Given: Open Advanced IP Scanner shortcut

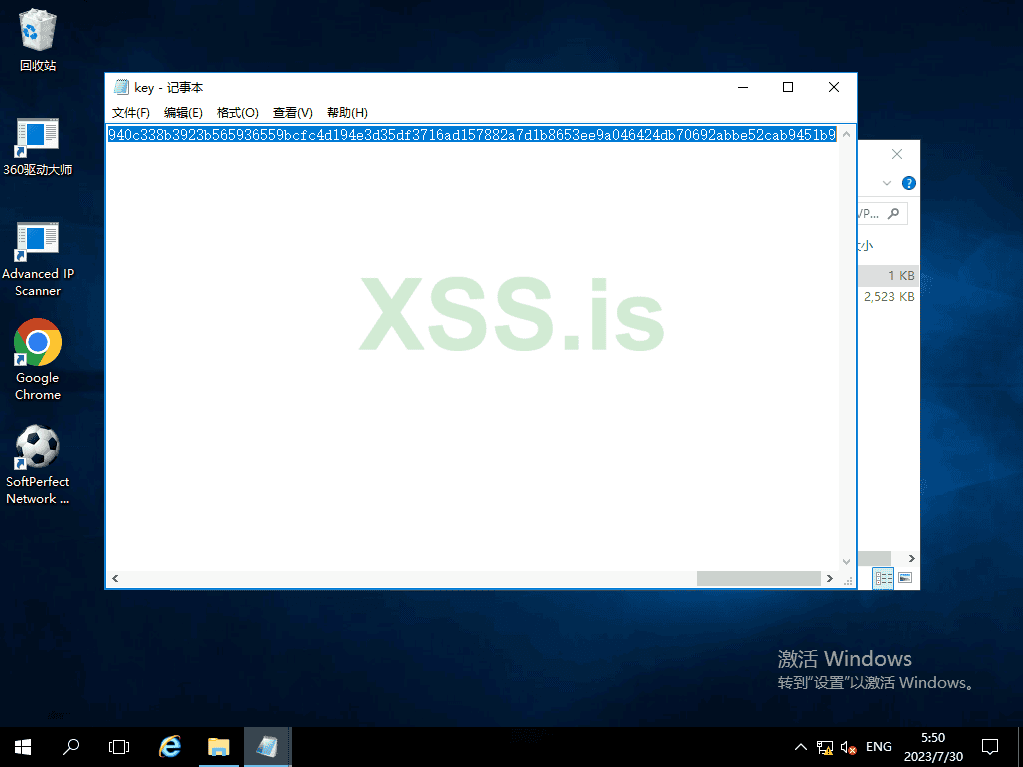Looking at the screenshot, I should coord(38,260).
